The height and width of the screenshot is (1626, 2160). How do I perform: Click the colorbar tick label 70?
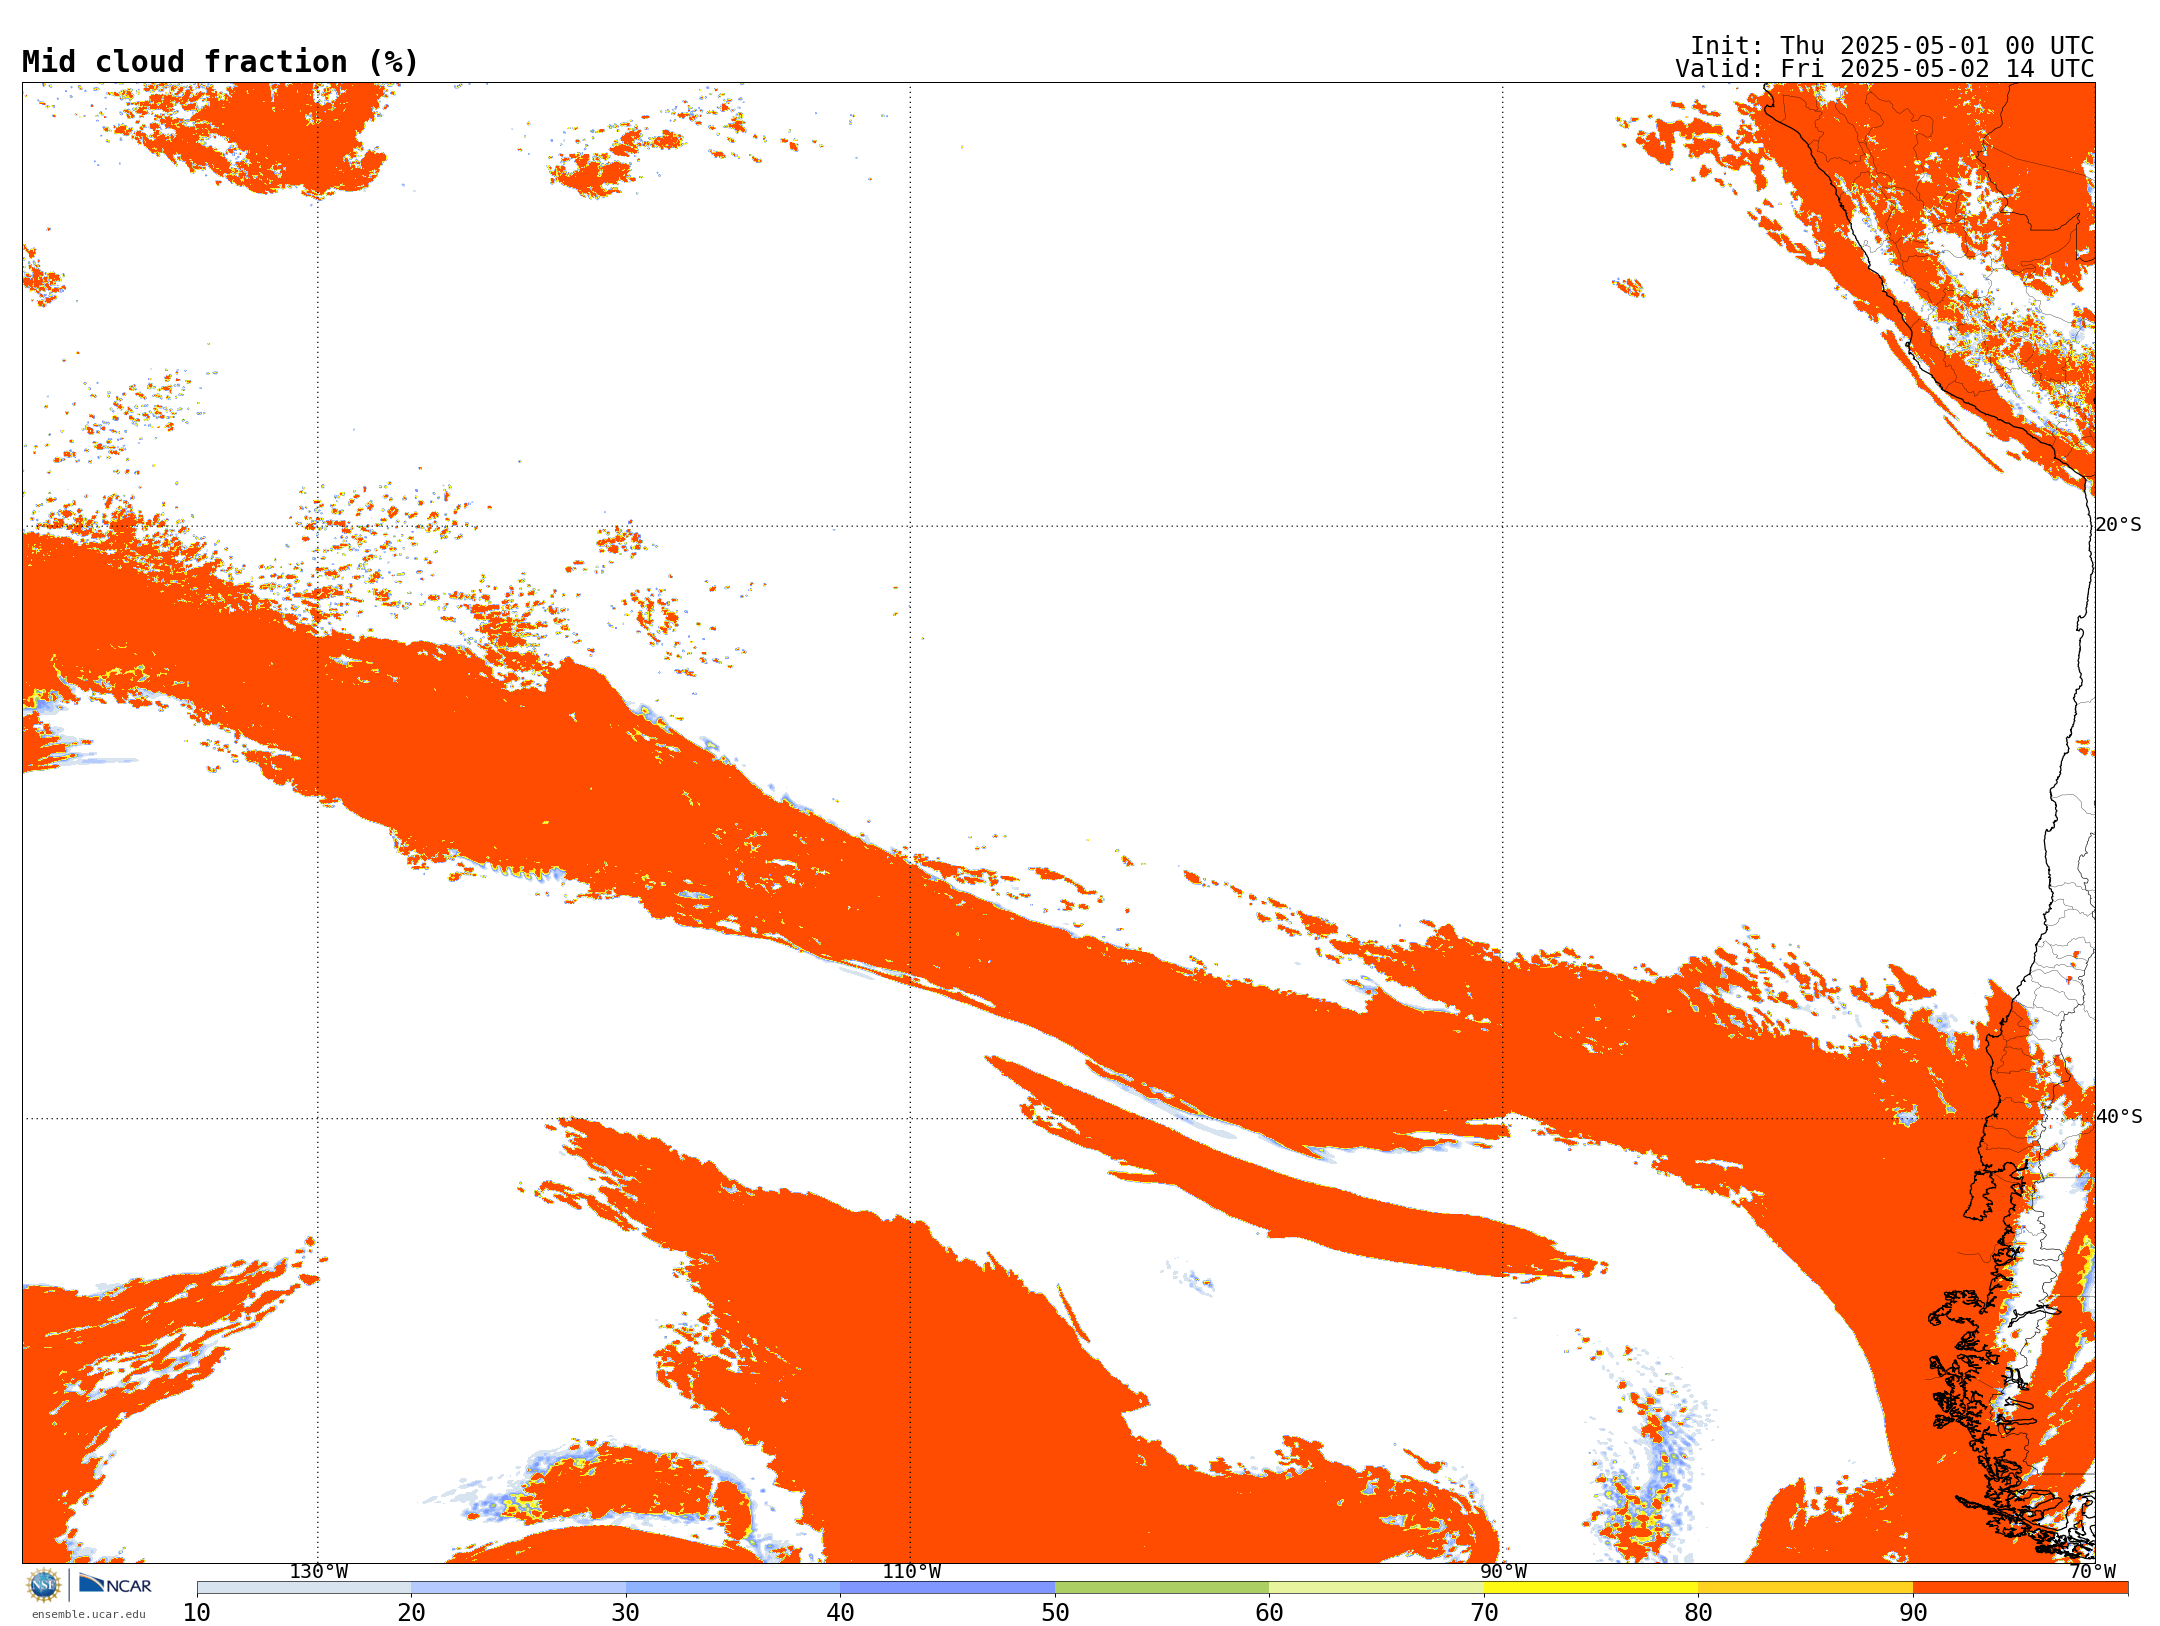pyautogui.click(x=1484, y=1612)
